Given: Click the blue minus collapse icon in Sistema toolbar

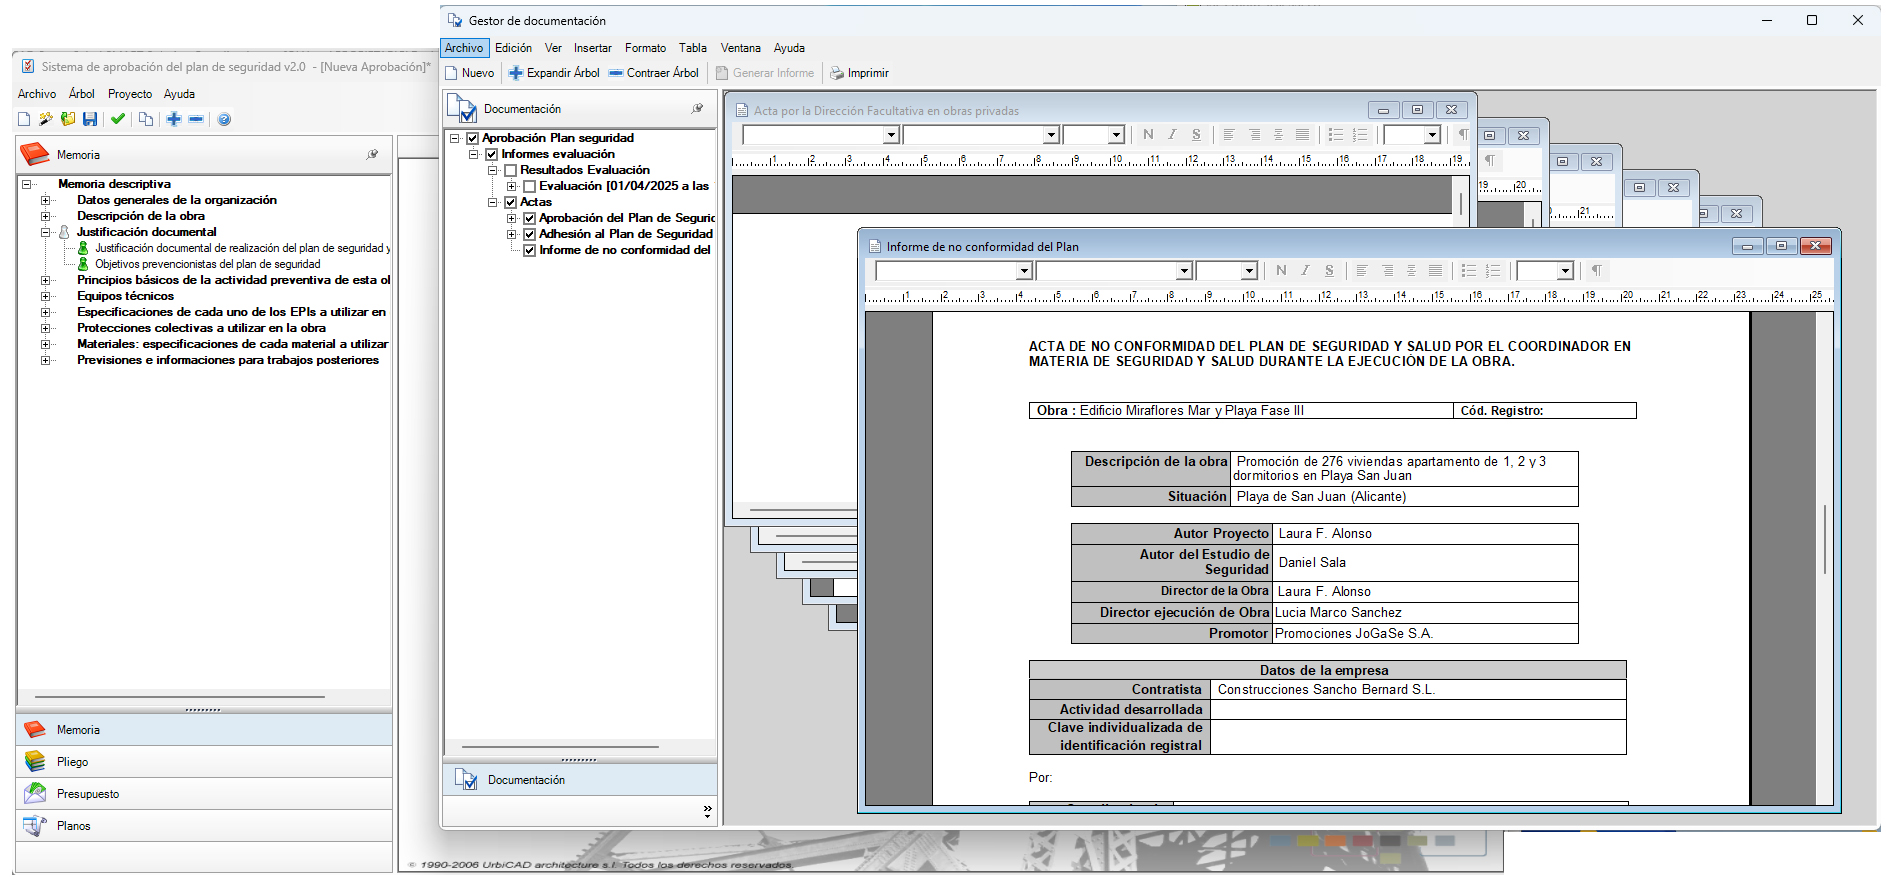Looking at the screenshot, I should (196, 119).
